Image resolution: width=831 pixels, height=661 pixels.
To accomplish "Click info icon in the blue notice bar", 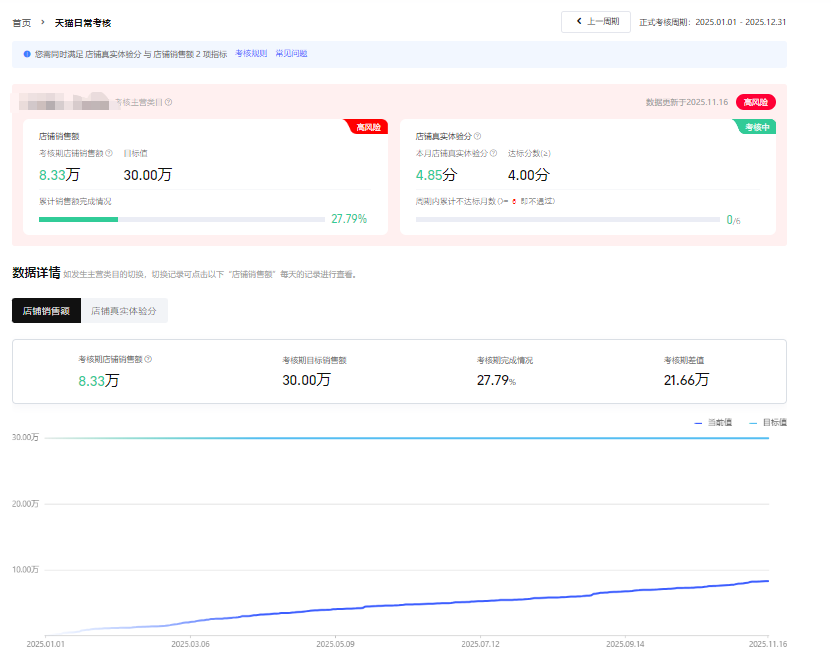I will pyautogui.click(x=27, y=54).
